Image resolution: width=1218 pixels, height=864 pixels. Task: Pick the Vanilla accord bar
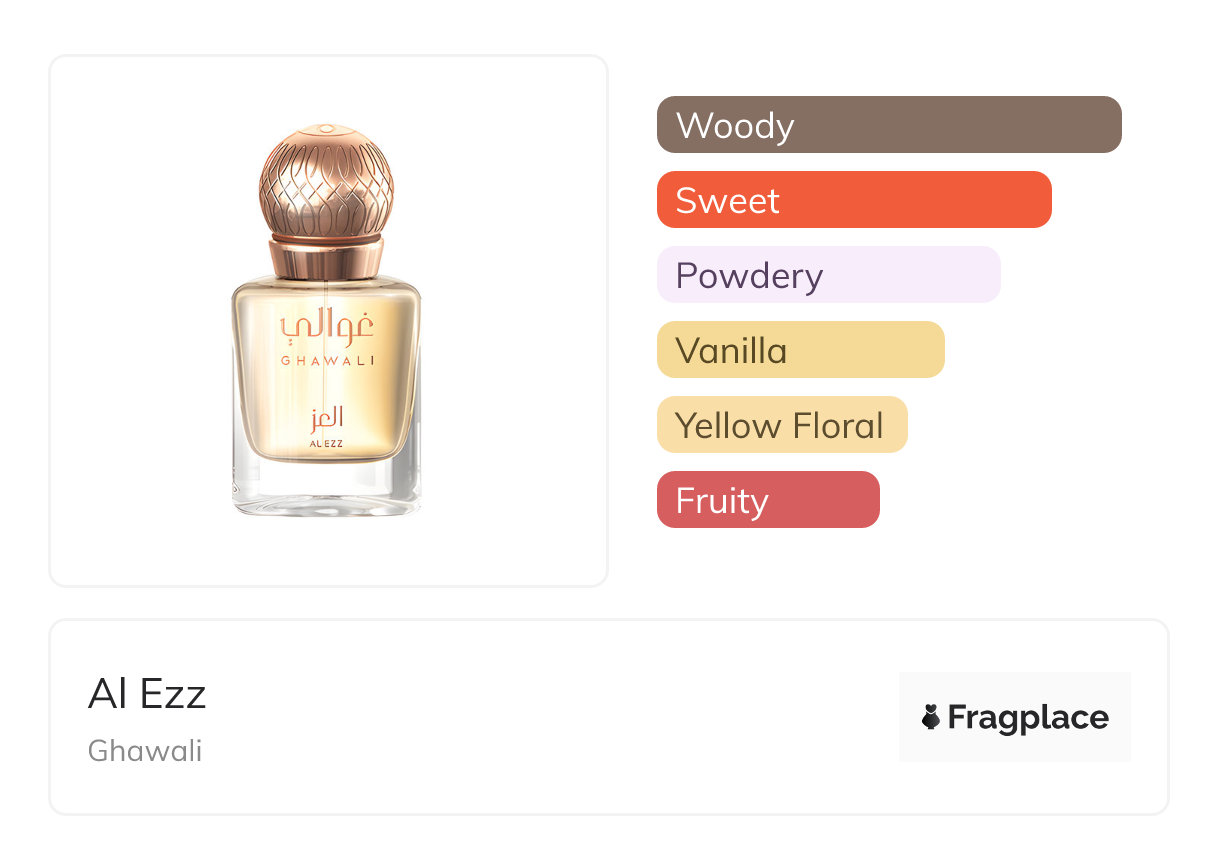coord(800,350)
